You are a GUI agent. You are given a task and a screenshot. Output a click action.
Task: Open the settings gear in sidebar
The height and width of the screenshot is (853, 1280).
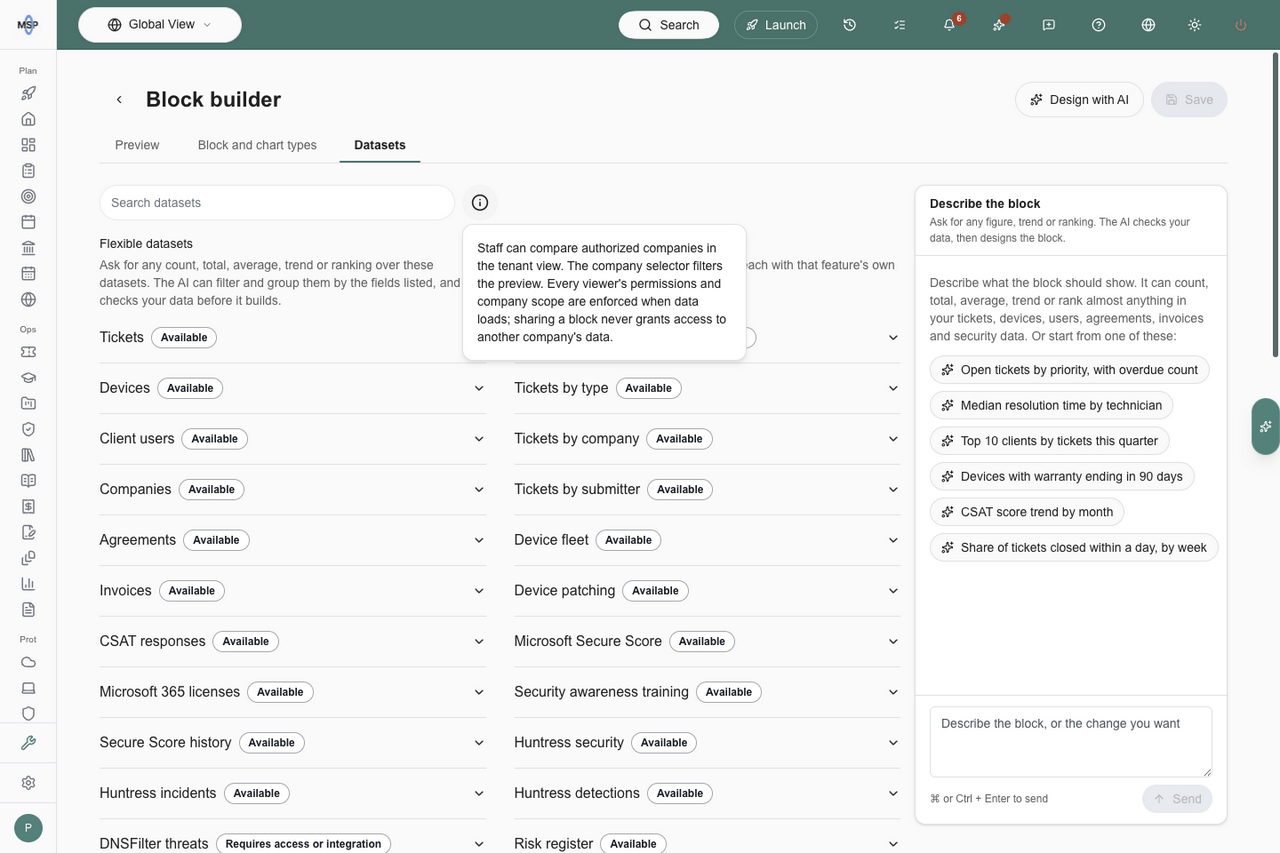tap(28, 783)
